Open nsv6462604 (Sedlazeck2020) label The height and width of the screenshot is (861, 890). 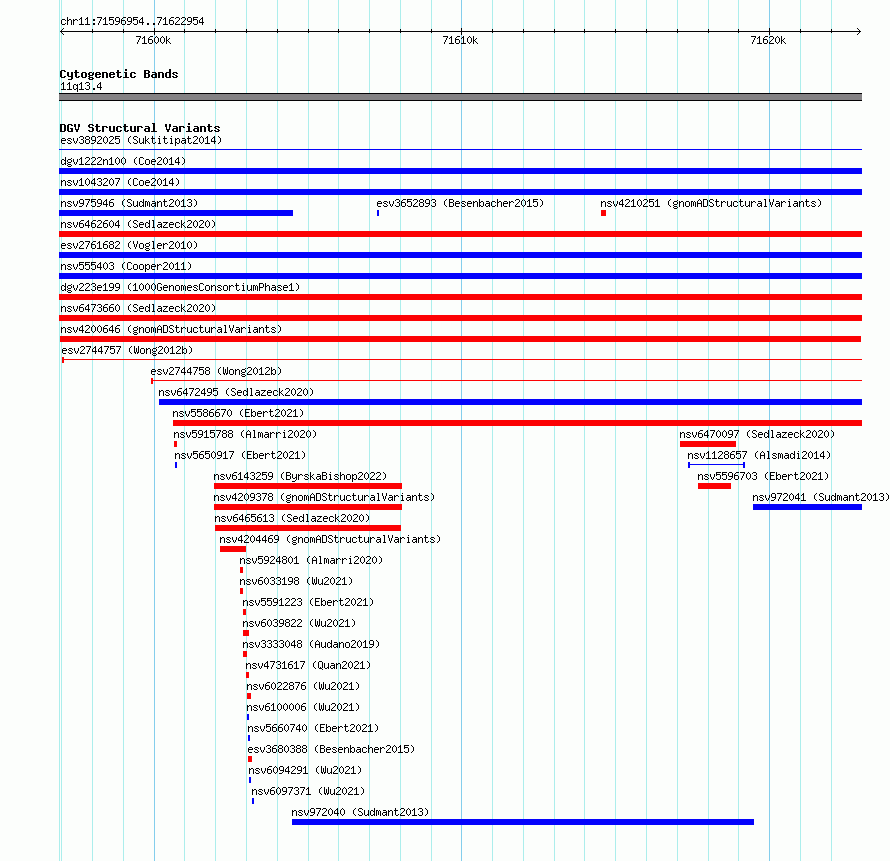pyautogui.click(x=138, y=224)
